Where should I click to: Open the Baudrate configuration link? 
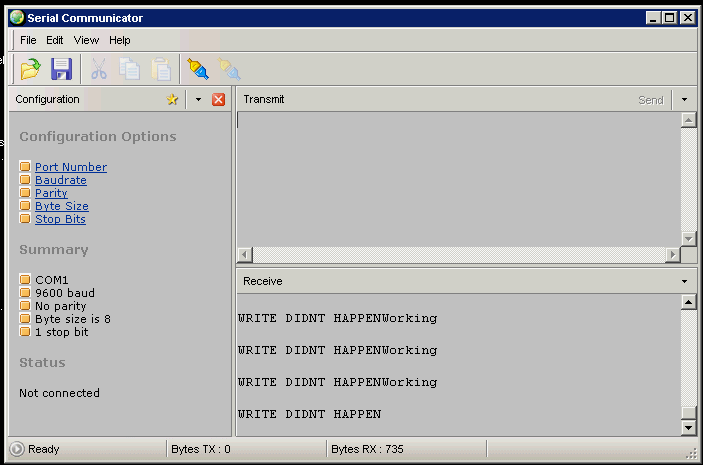point(60,180)
